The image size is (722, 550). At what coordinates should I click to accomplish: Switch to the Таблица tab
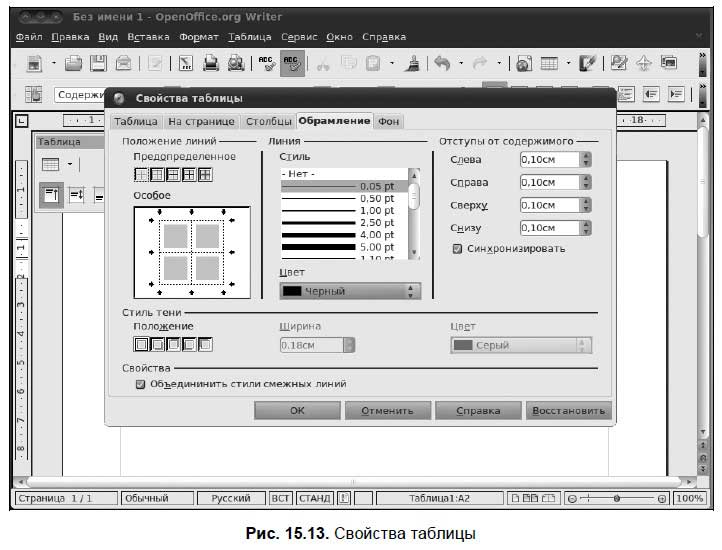(x=136, y=122)
